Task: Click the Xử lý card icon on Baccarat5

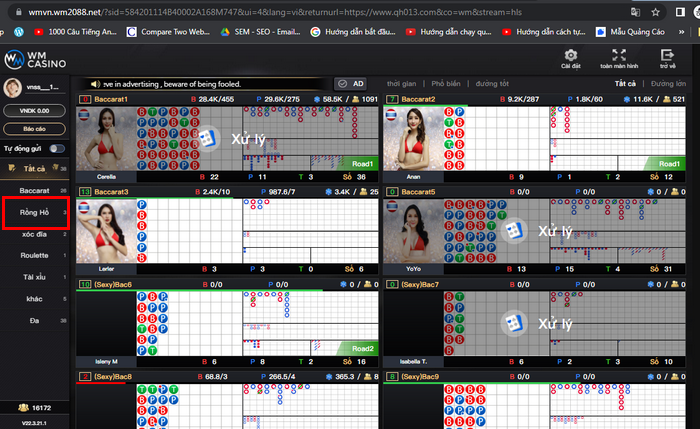Action: 514,231
